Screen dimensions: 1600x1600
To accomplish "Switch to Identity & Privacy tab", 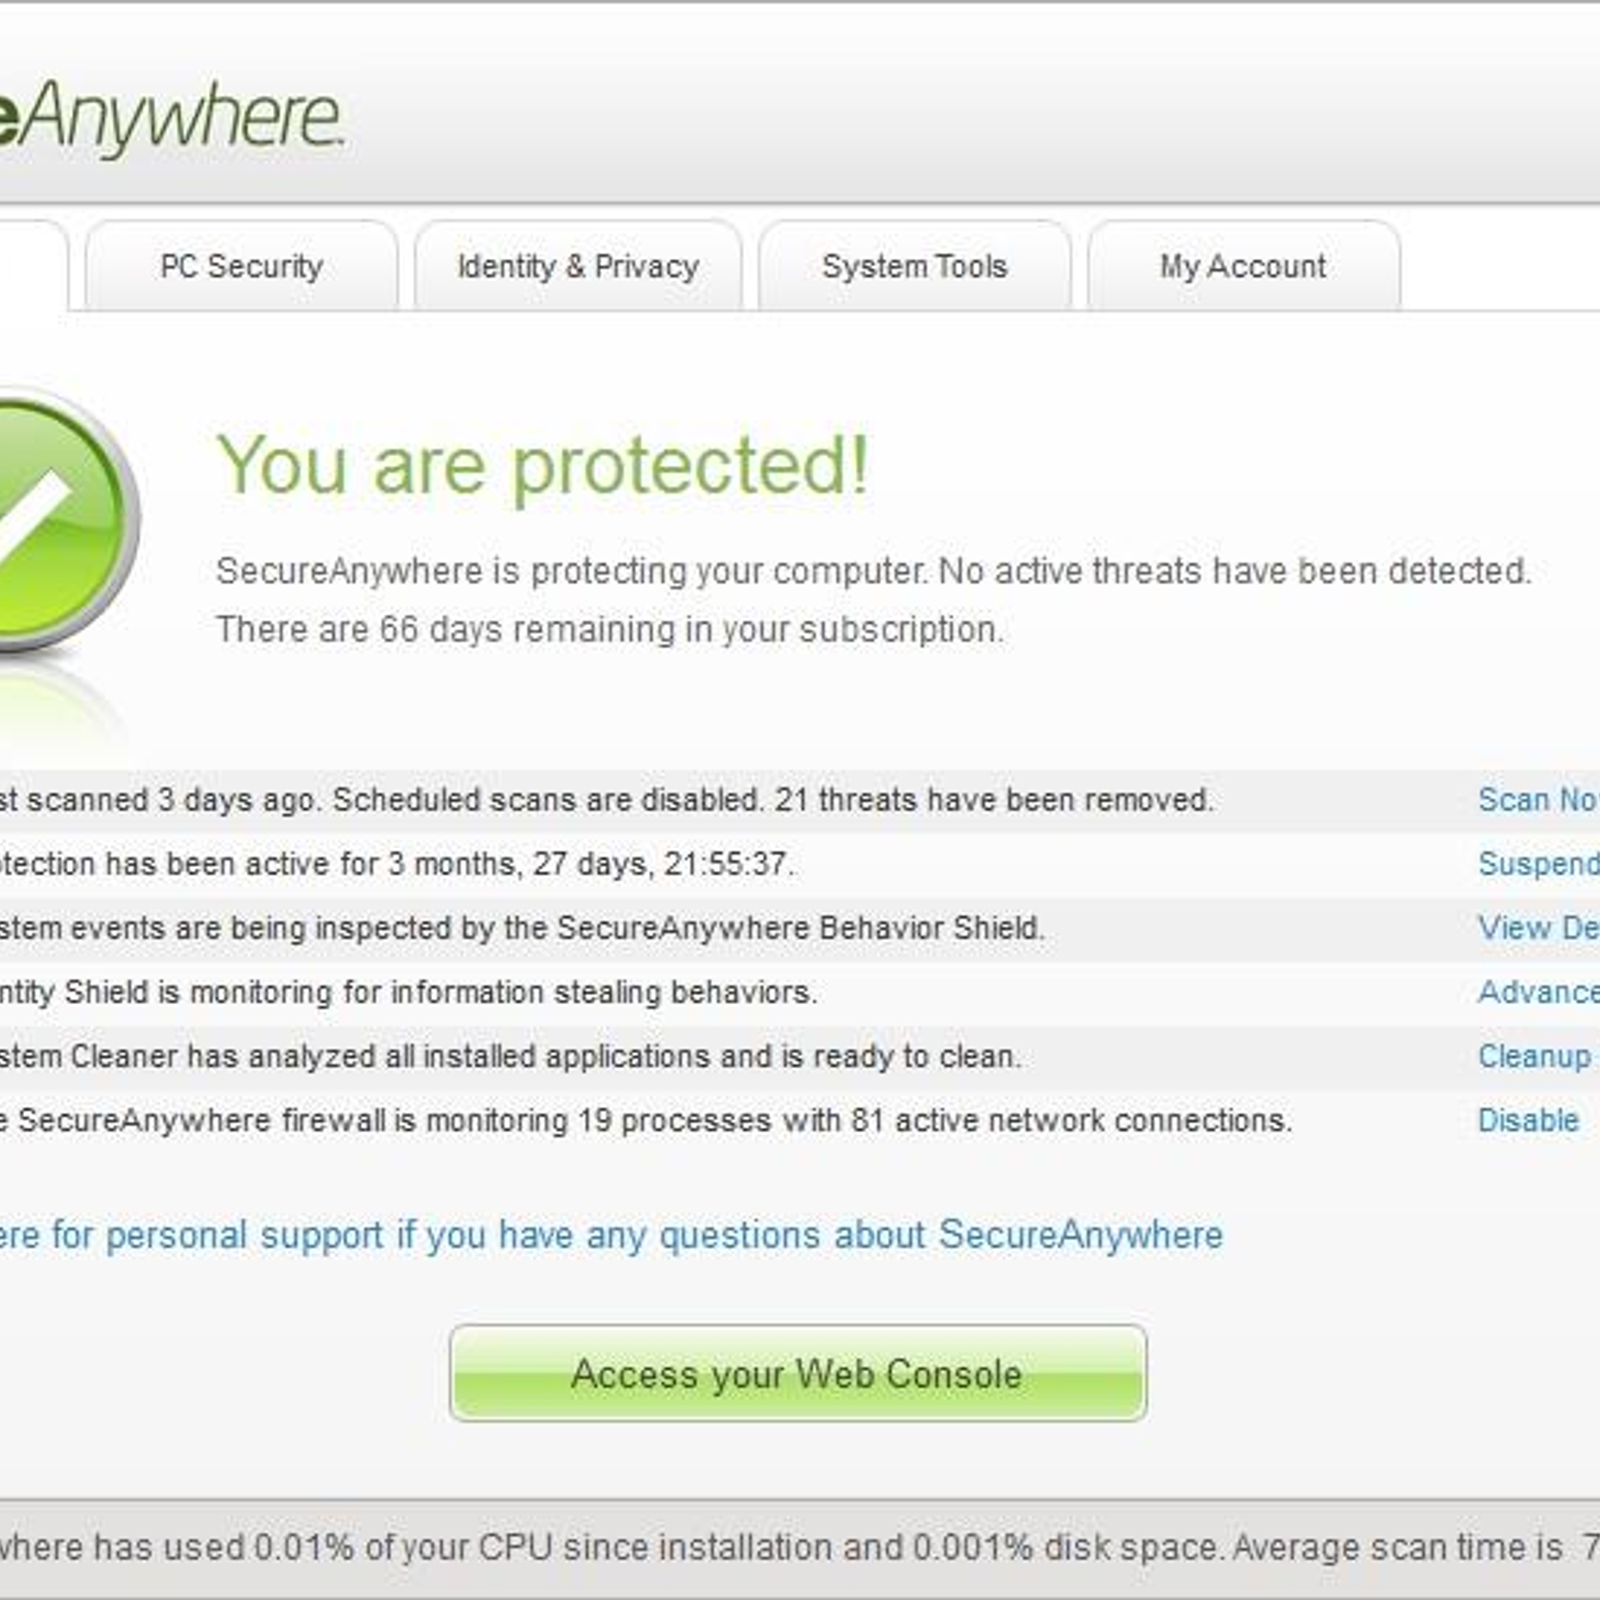I will (578, 266).
